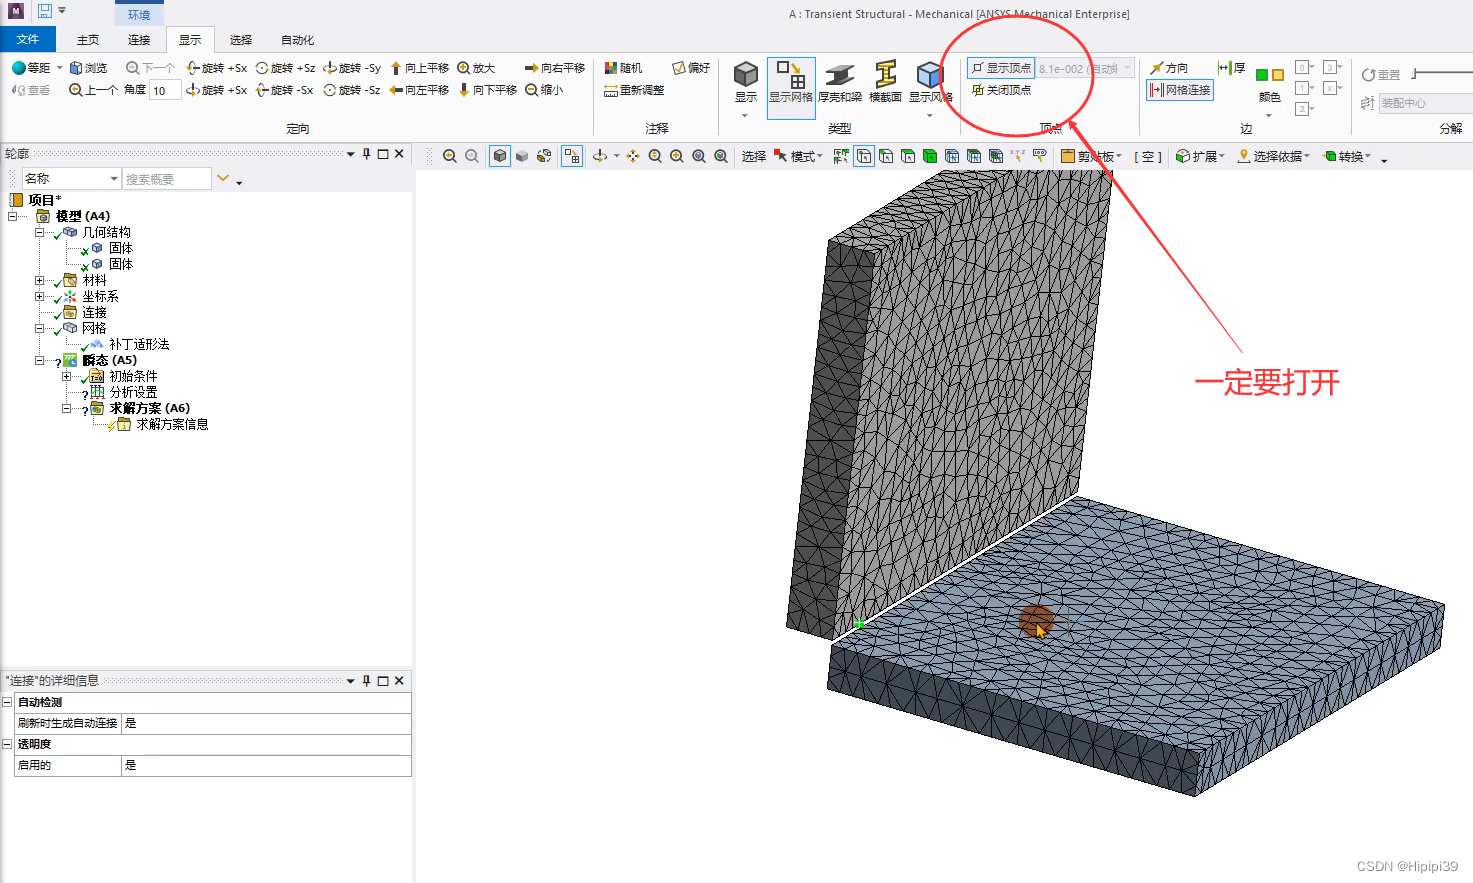
Task: Open the 文件 file menu
Action: click(28, 39)
